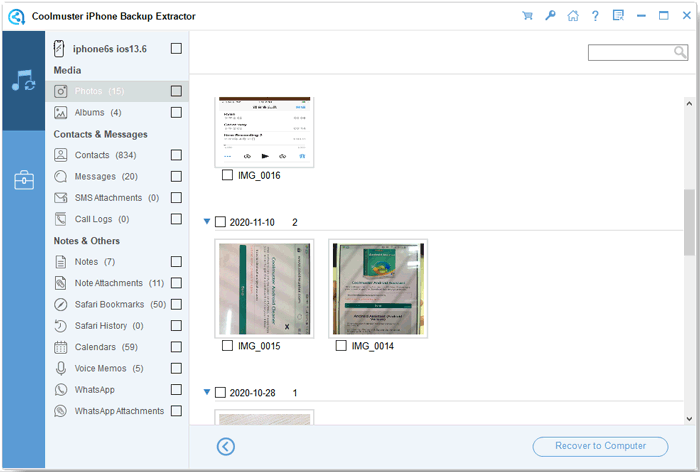Select the IMG_0014 photo checkbox
The image size is (700, 472).
pyautogui.click(x=341, y=346)
